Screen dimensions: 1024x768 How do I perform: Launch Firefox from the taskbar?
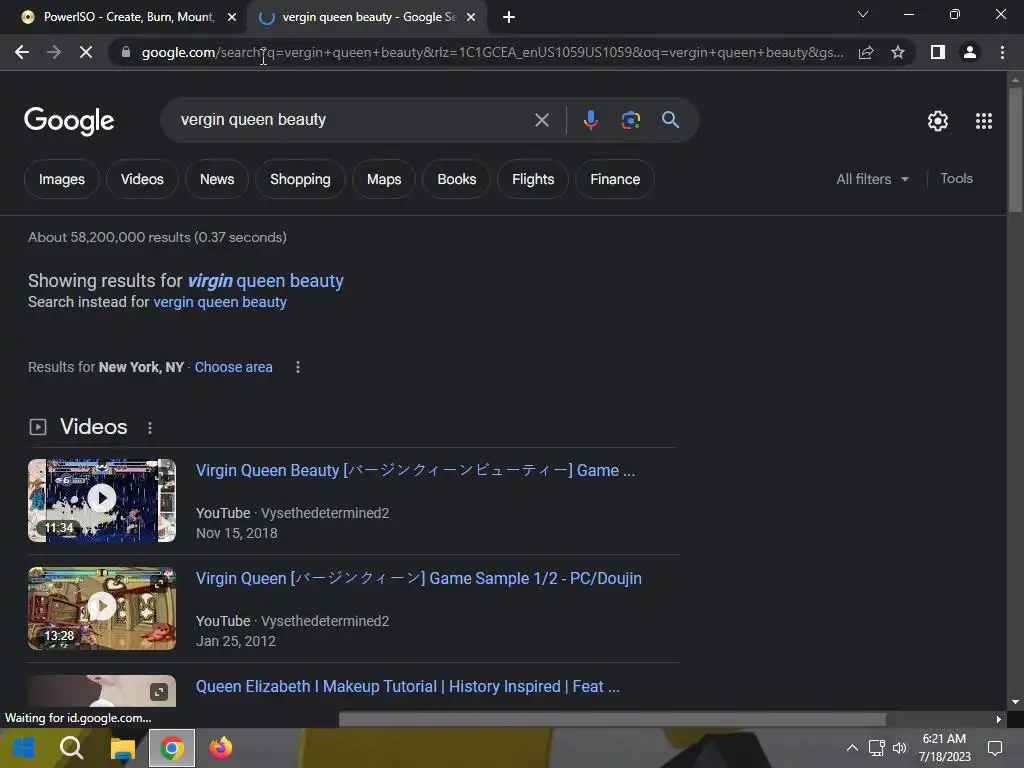(x=221, y=748)
